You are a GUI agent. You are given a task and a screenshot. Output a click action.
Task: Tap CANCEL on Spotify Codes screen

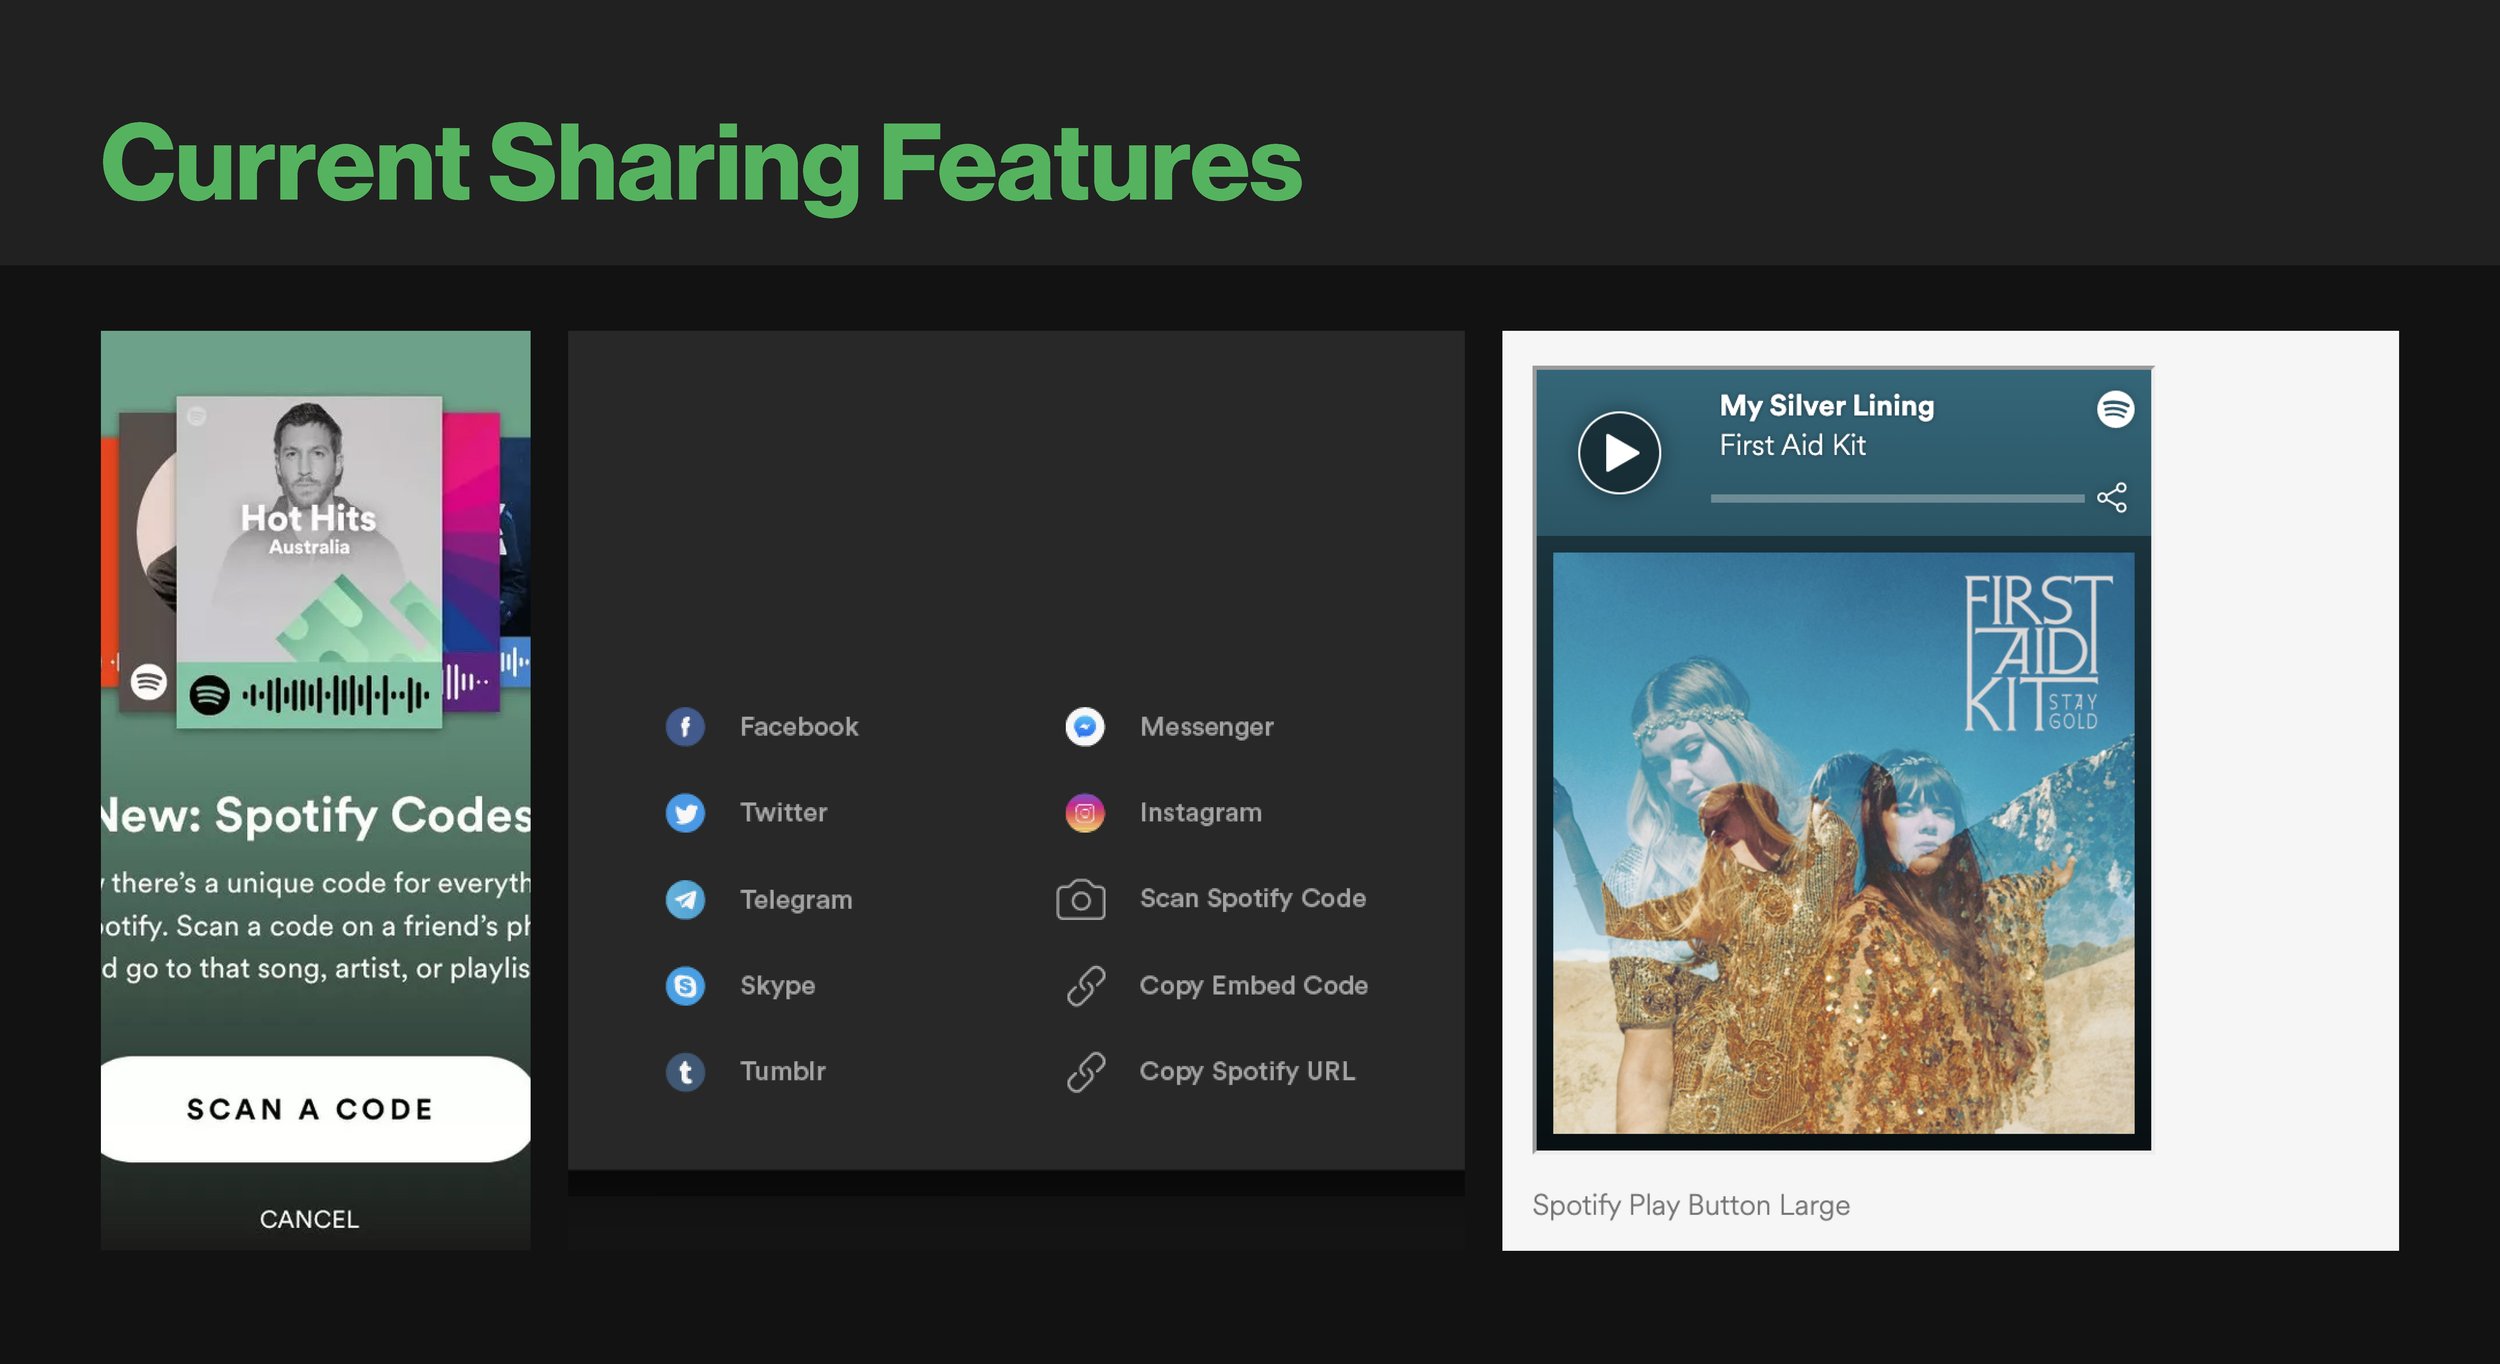point(309,1219)
